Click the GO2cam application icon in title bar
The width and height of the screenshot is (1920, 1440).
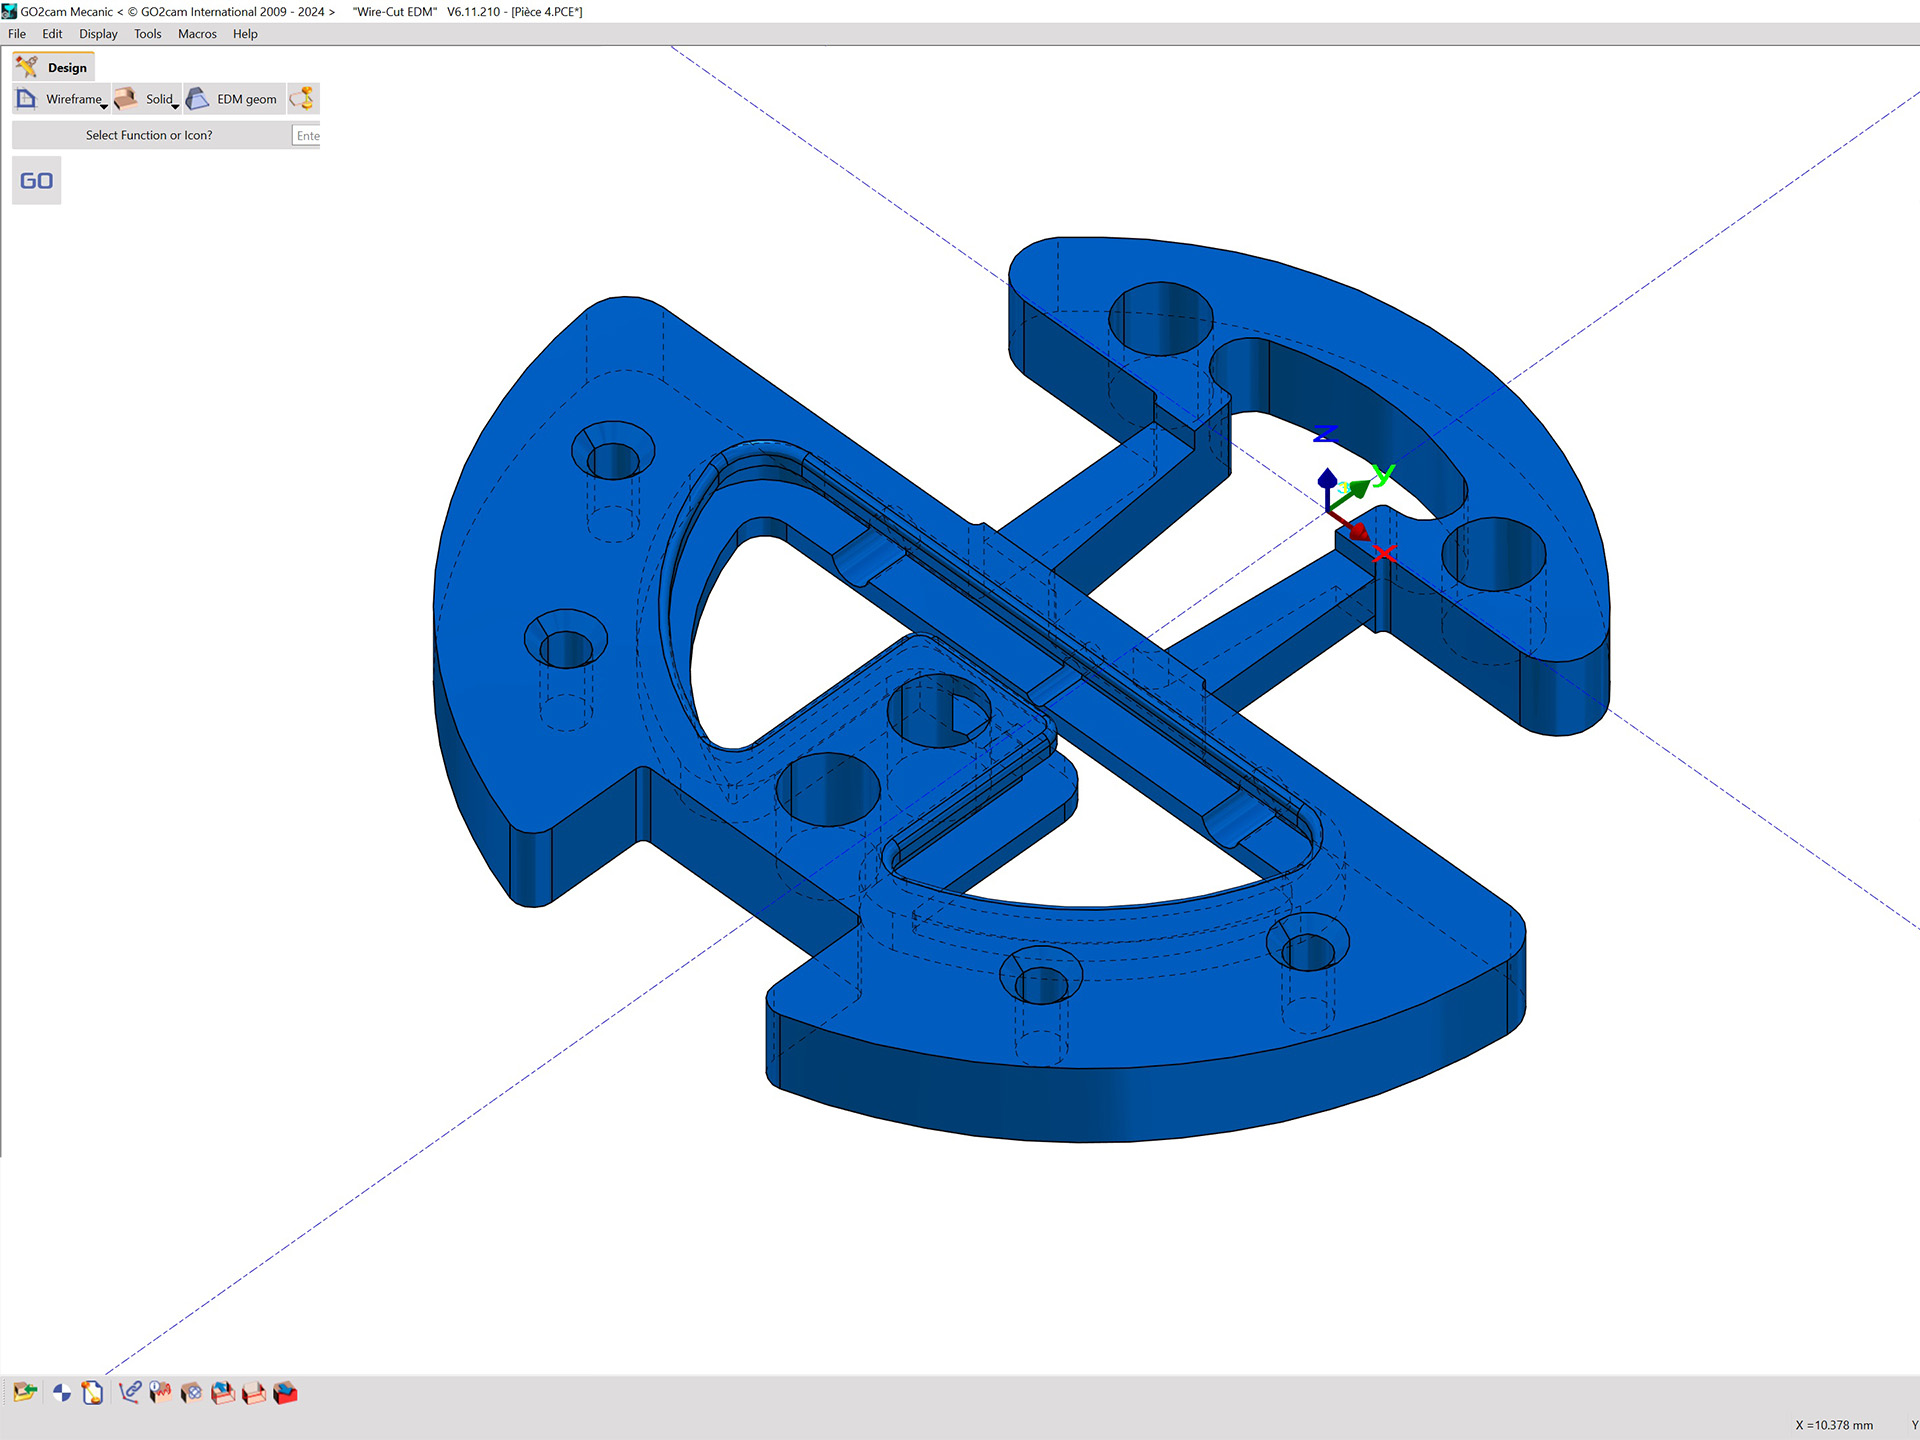coord(9,11)
